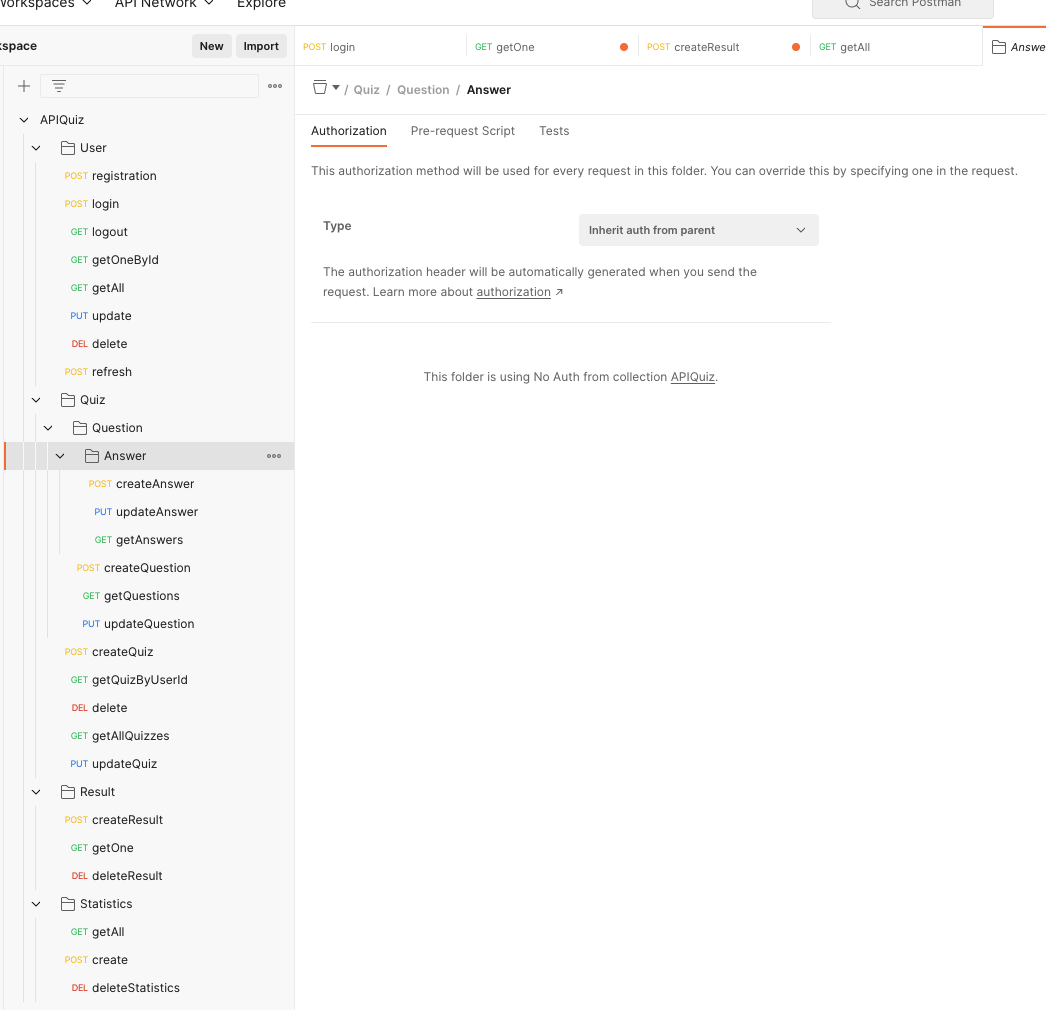Click the filter icon inside the collections search bar
Viewport: 1046px width, 1010px height.
[x=58, y=86]
